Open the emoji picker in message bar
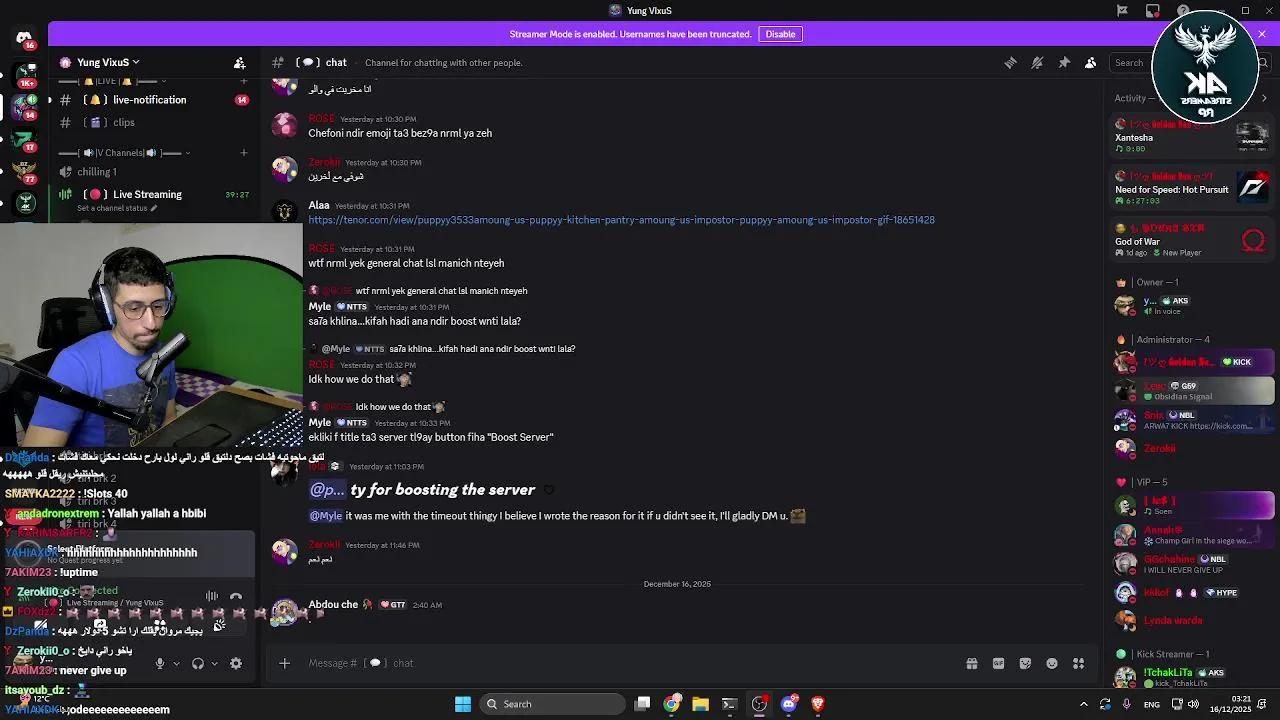1280x720 pixels. 1052,663
